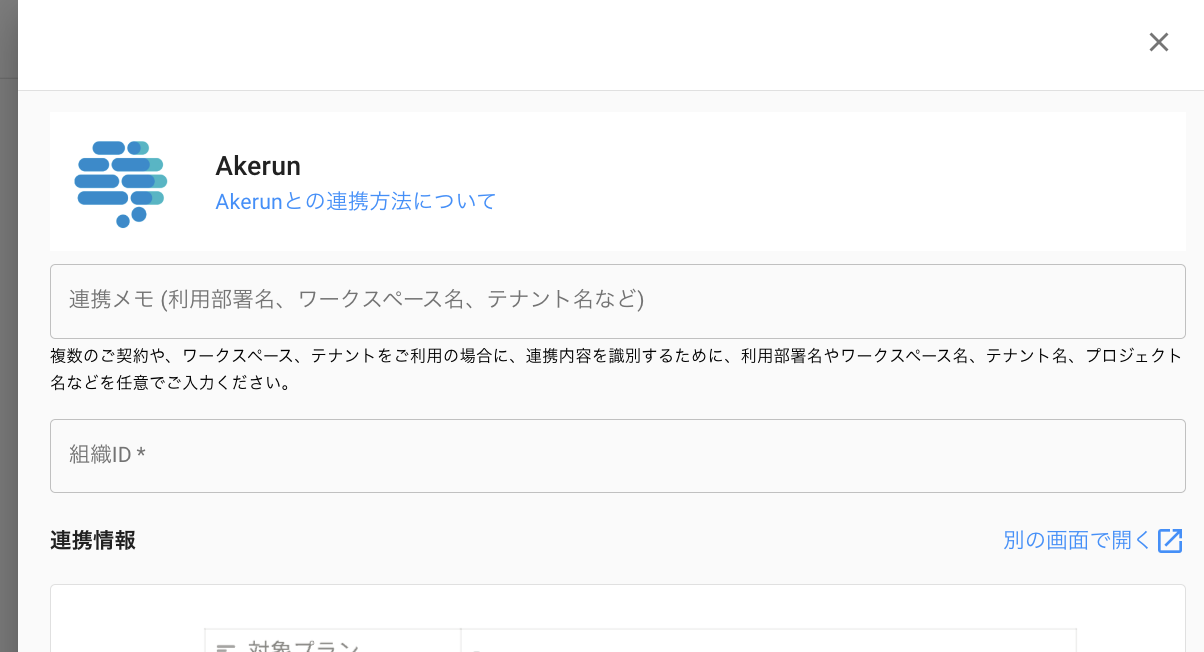Click the 連携メモ placeholder text

(x=356, y=299)
